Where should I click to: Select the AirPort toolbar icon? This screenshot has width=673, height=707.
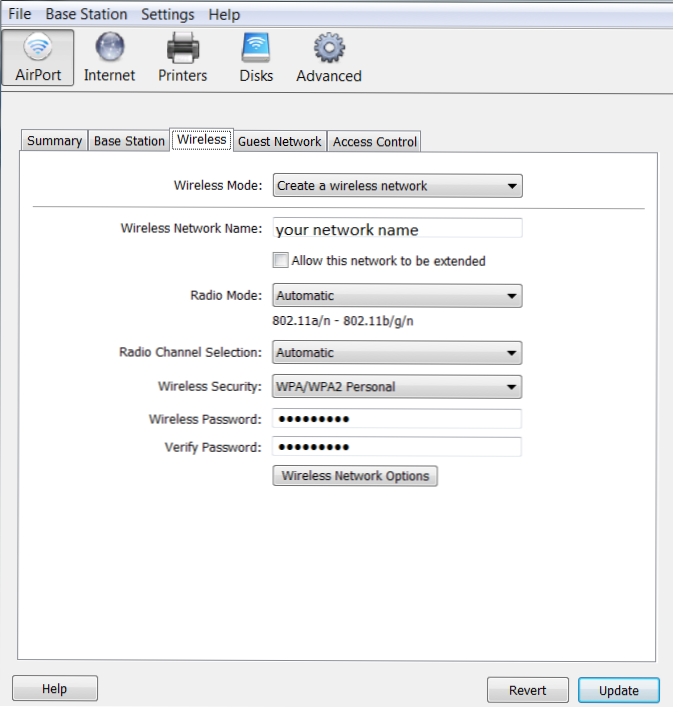(38, 58)
